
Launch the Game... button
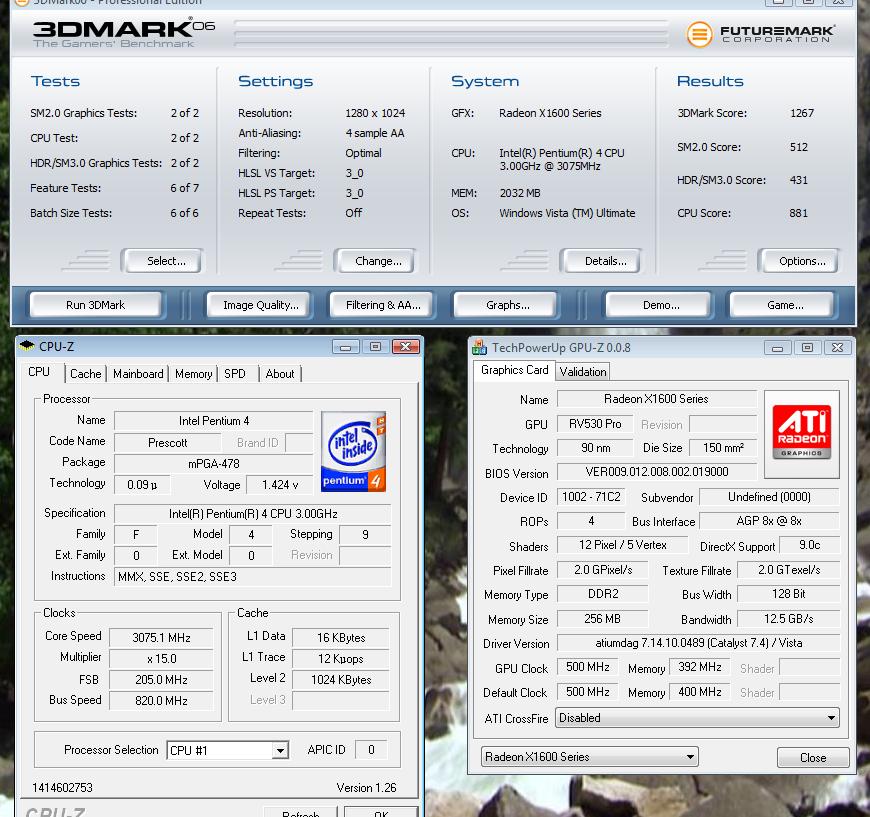783,305
